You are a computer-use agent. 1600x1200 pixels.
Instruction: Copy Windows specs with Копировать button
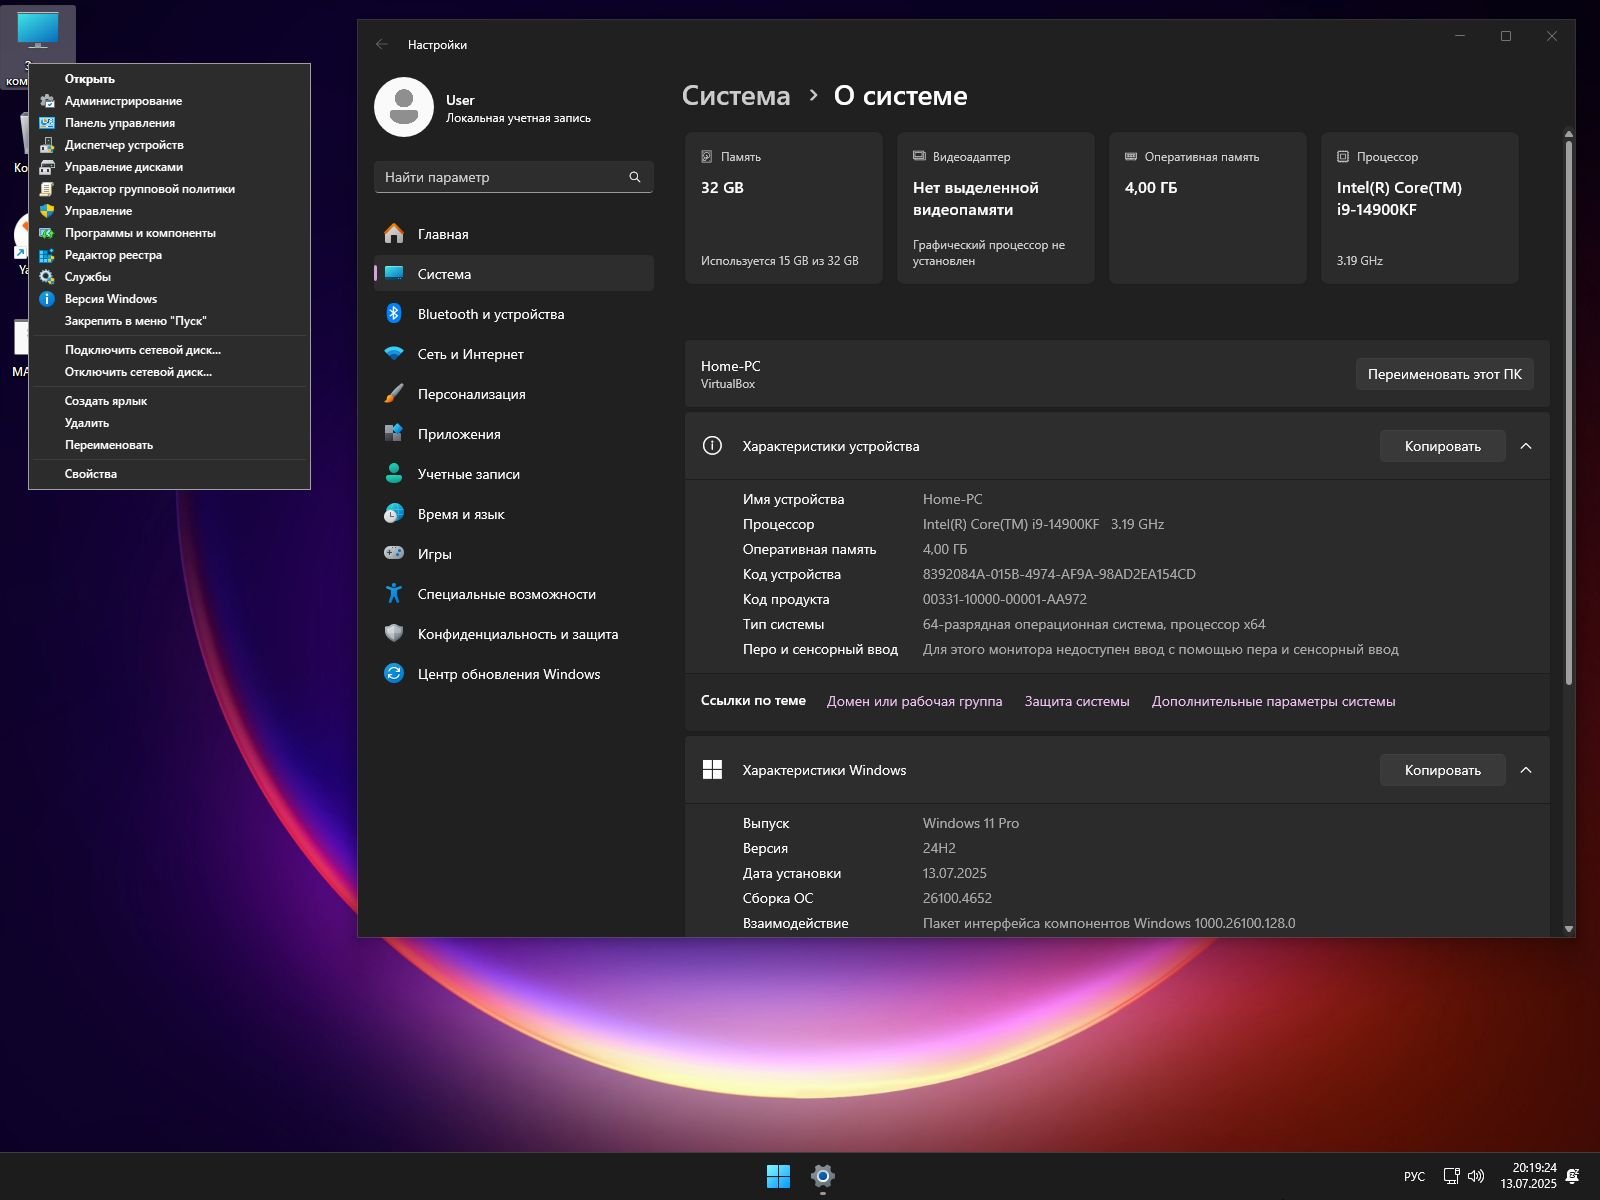1442,770
